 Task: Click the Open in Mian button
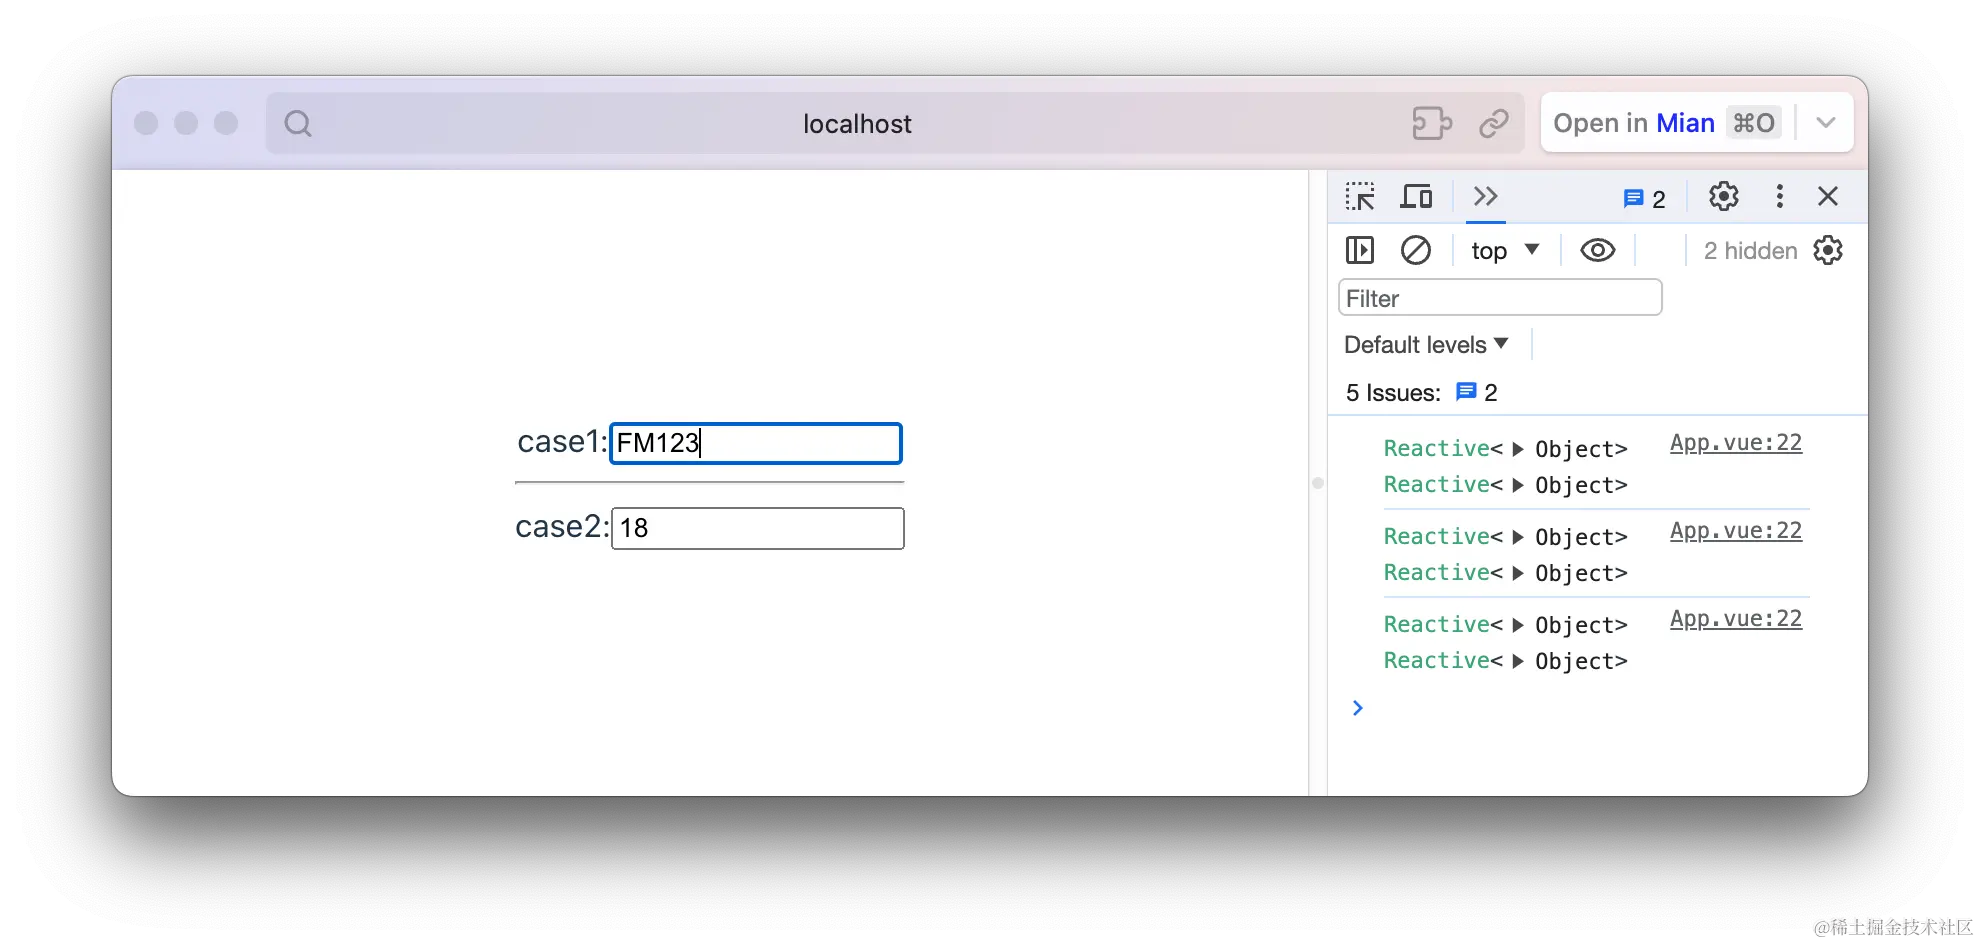(1666, 123)
